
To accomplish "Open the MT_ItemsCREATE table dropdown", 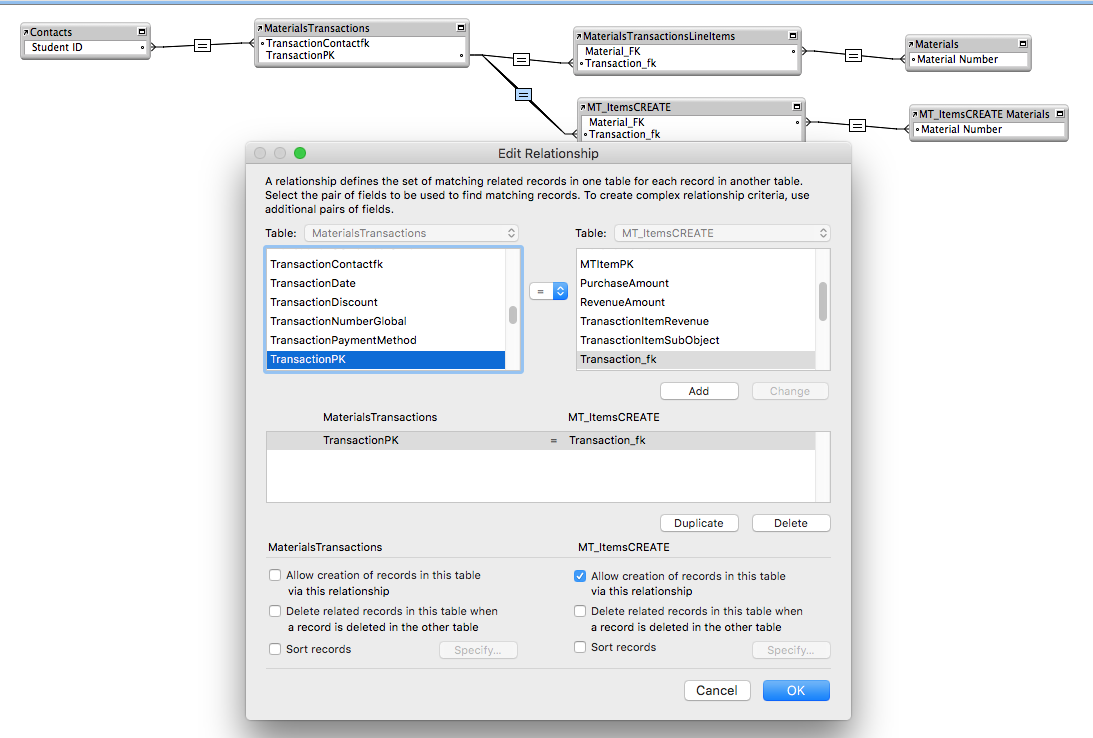I will coord(721,233).
